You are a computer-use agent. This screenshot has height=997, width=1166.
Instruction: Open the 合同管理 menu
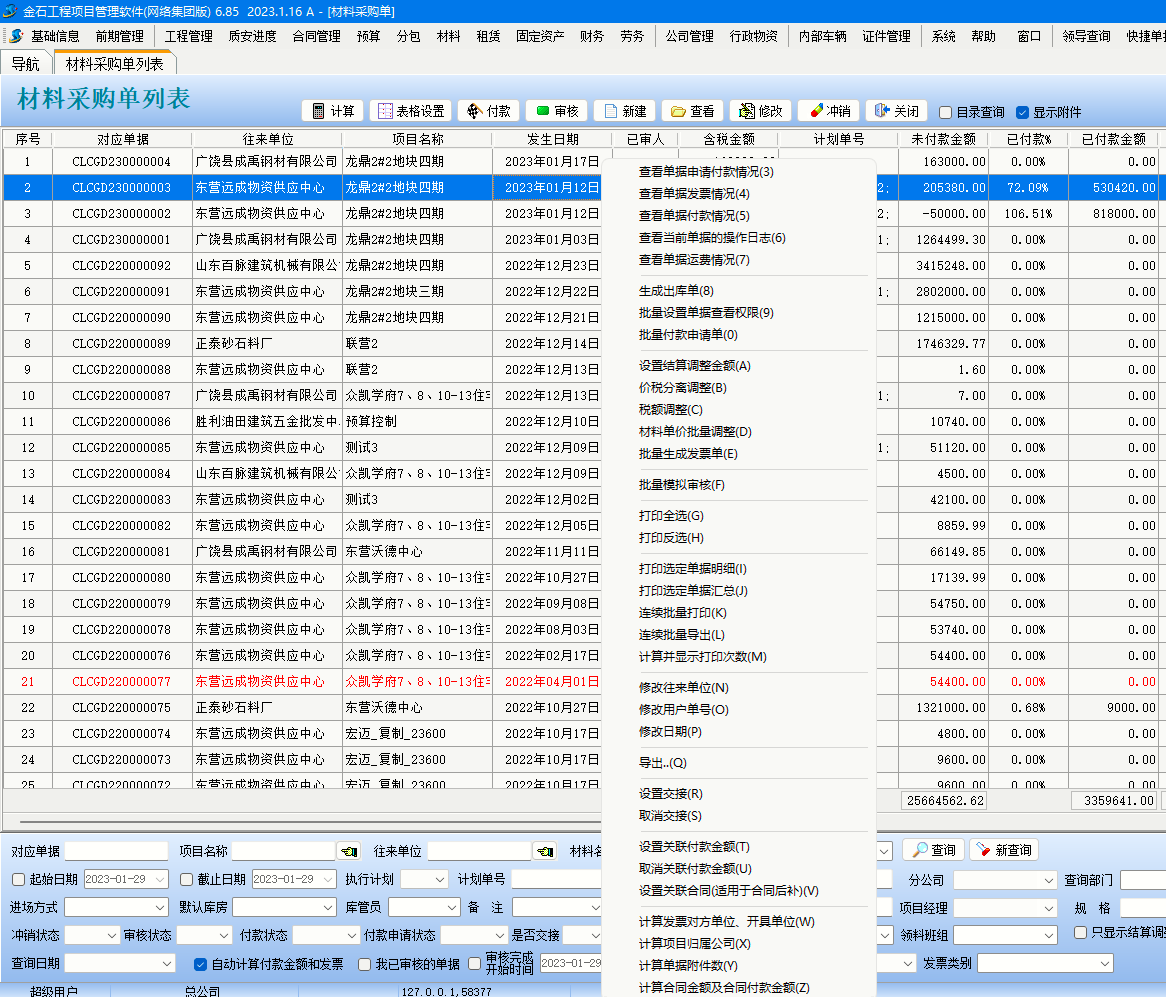point(316,36)
